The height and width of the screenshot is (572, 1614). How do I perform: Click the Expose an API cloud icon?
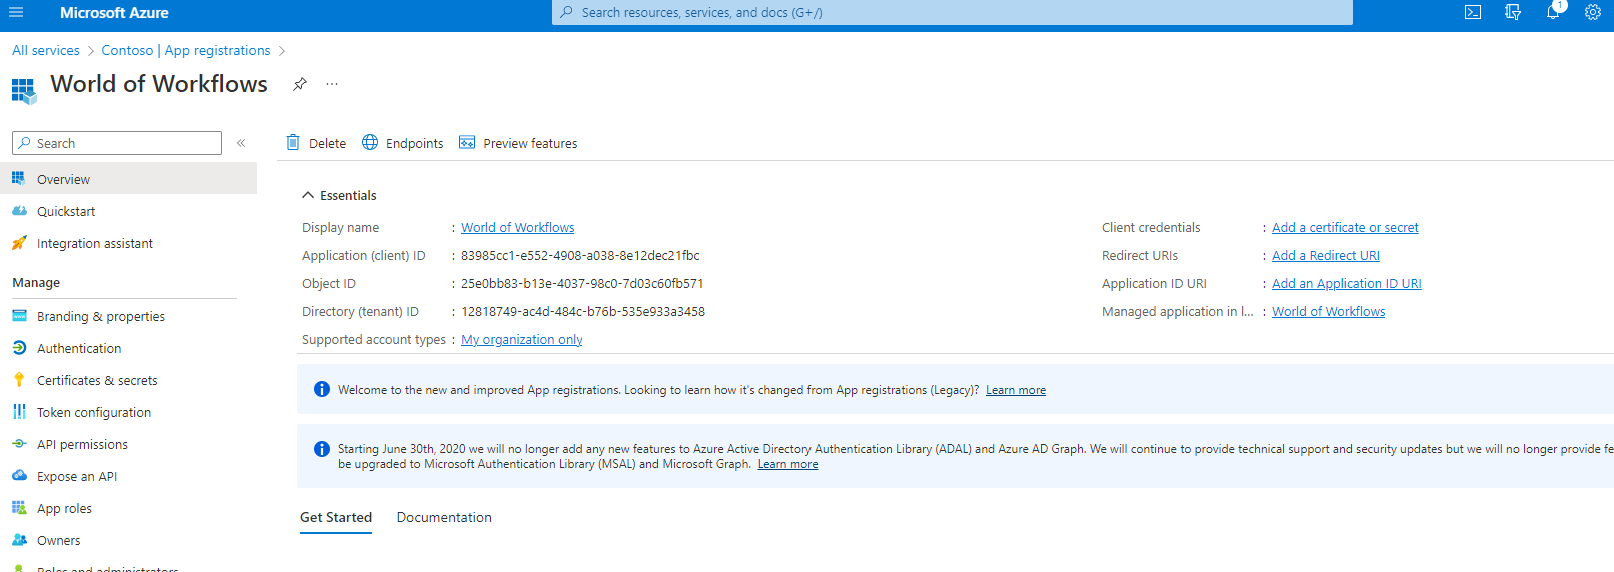click(x=19, y=476)
